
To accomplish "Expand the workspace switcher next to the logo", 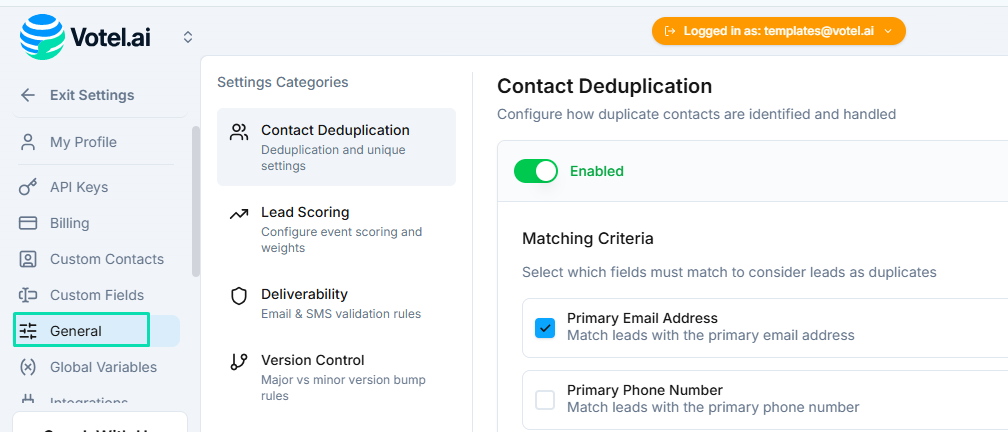I will [187, 37].
